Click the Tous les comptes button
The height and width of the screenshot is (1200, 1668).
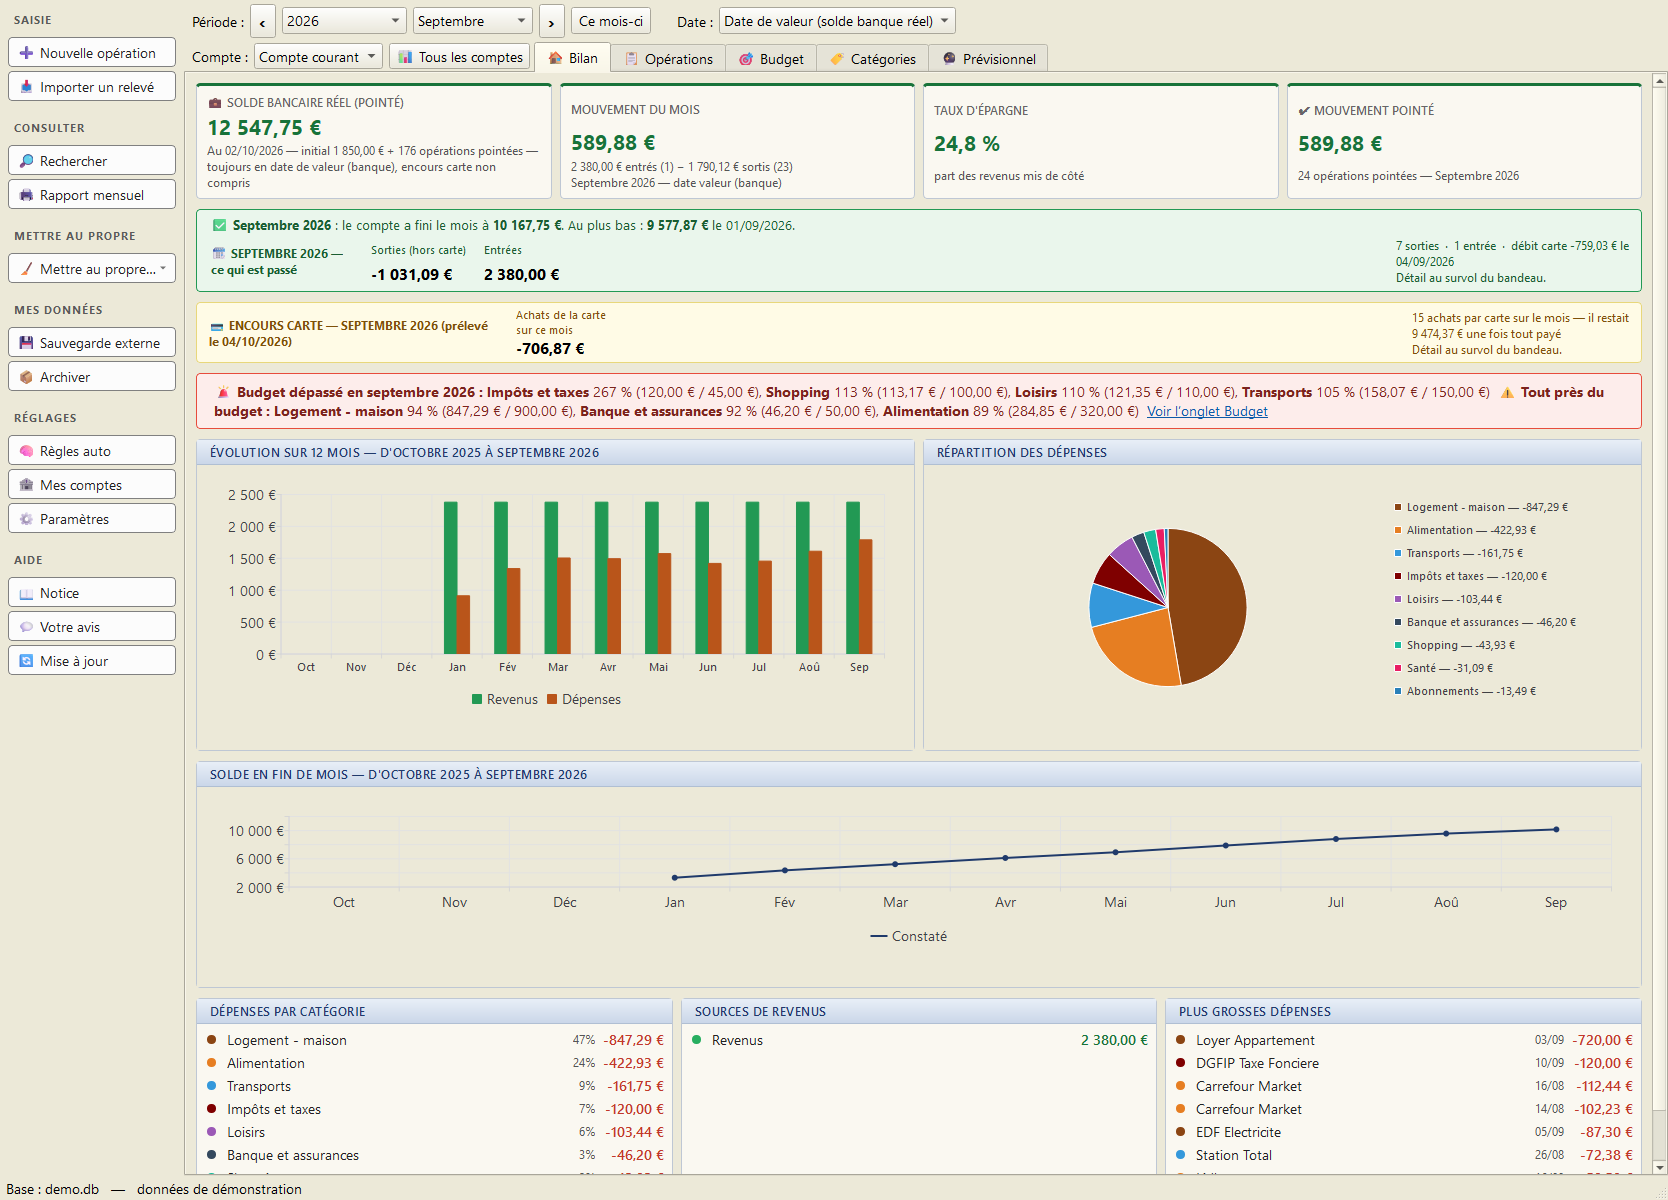tap(460, 57)
